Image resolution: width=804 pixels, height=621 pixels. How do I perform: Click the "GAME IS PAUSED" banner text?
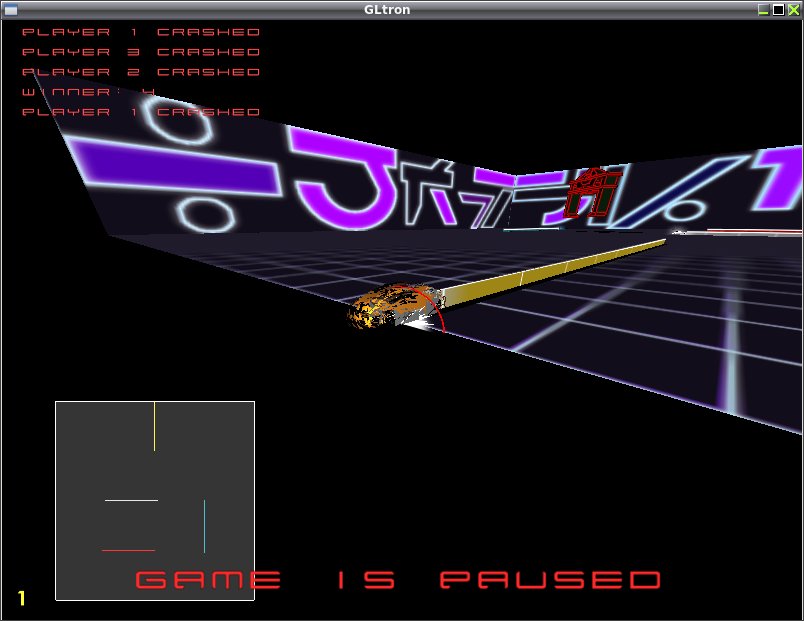398,579
